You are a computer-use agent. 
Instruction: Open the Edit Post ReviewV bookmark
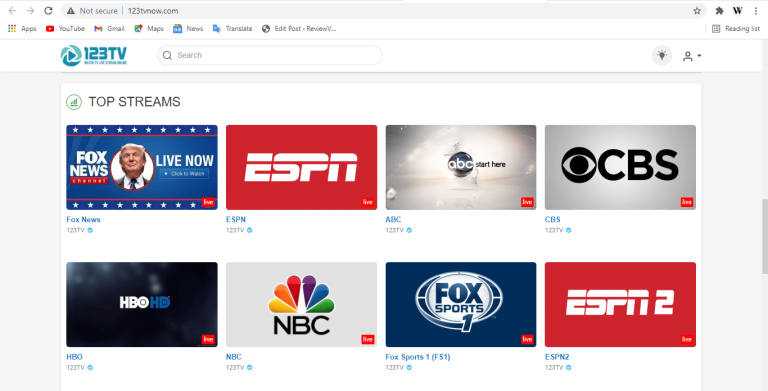tap(299, 28)
